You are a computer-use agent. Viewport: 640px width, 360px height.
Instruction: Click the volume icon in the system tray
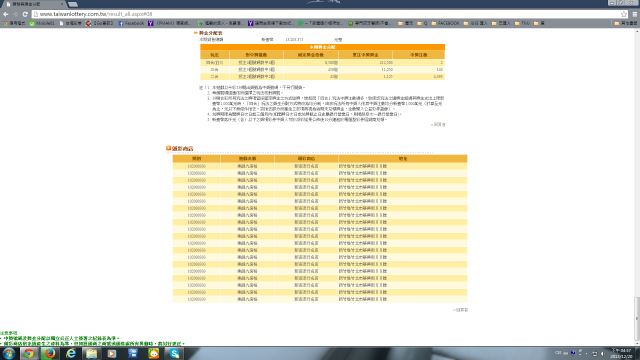pos(602,353)
